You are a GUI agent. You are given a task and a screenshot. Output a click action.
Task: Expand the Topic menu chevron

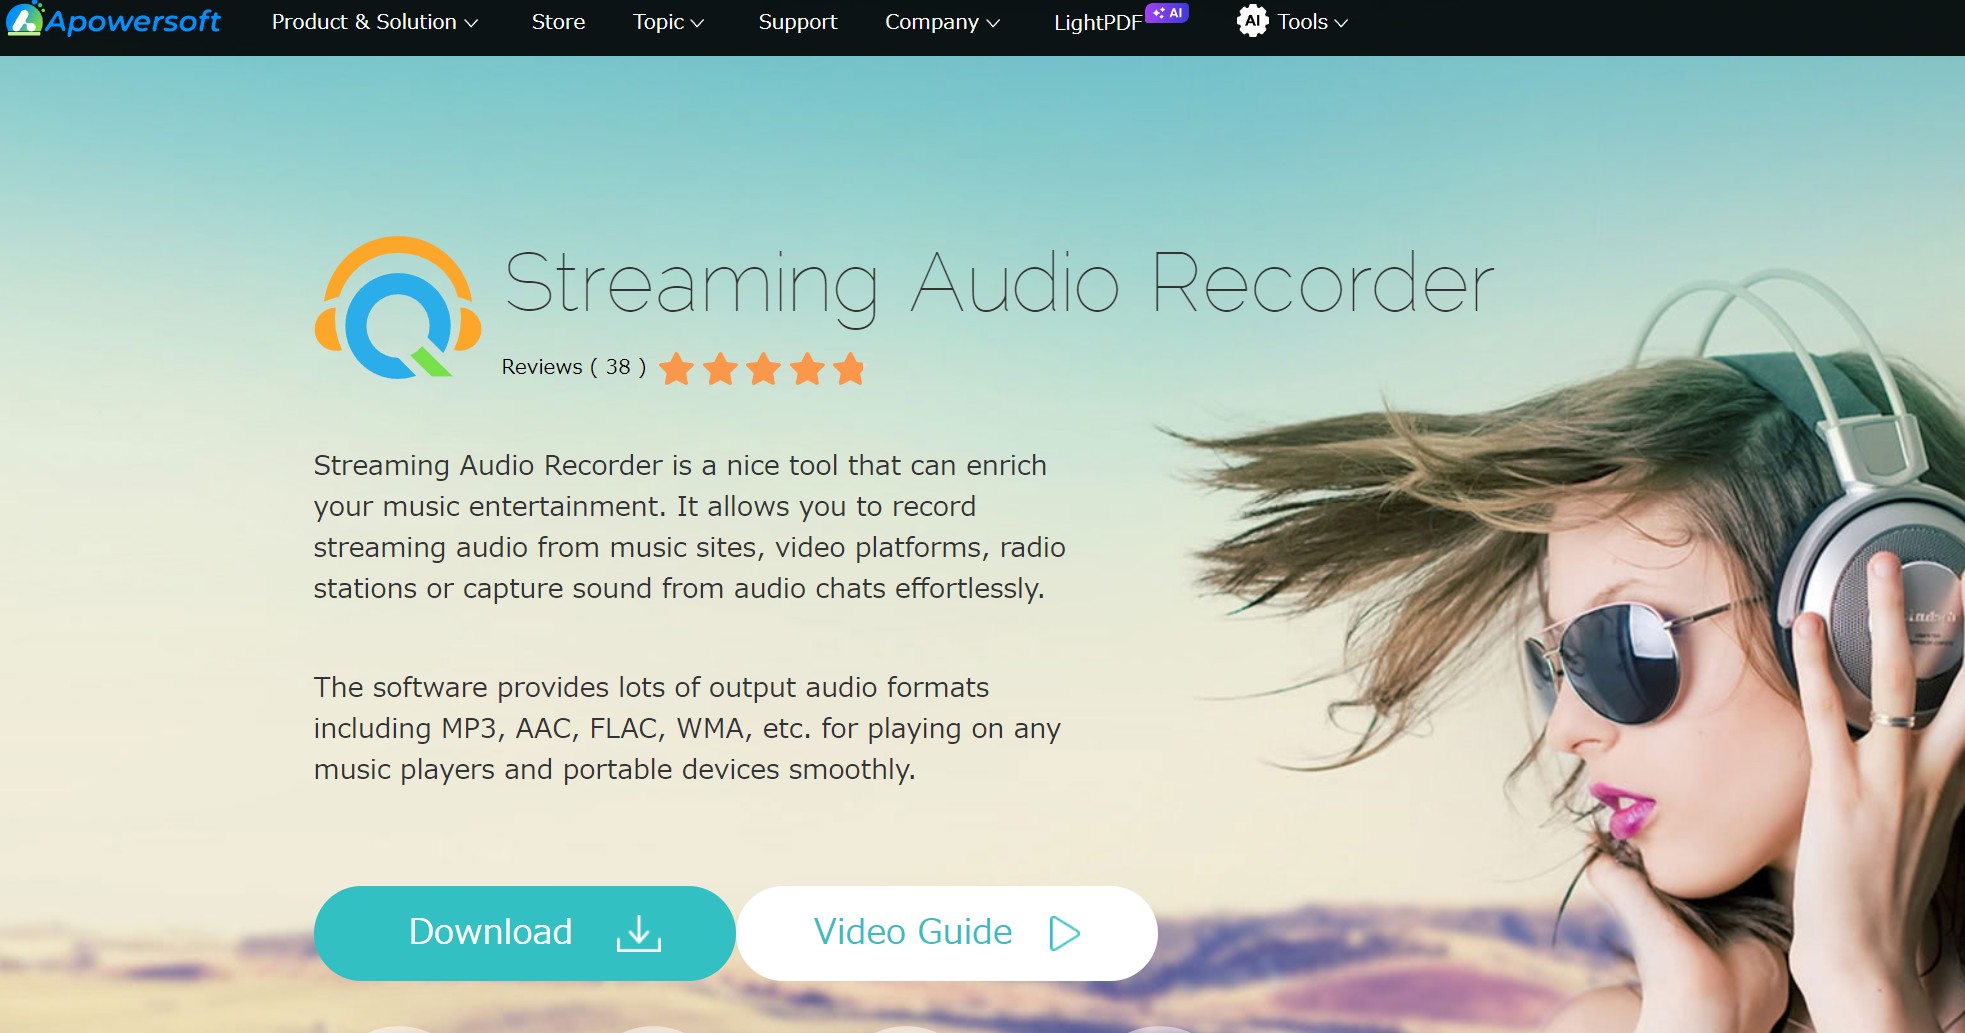click(698, 23)
